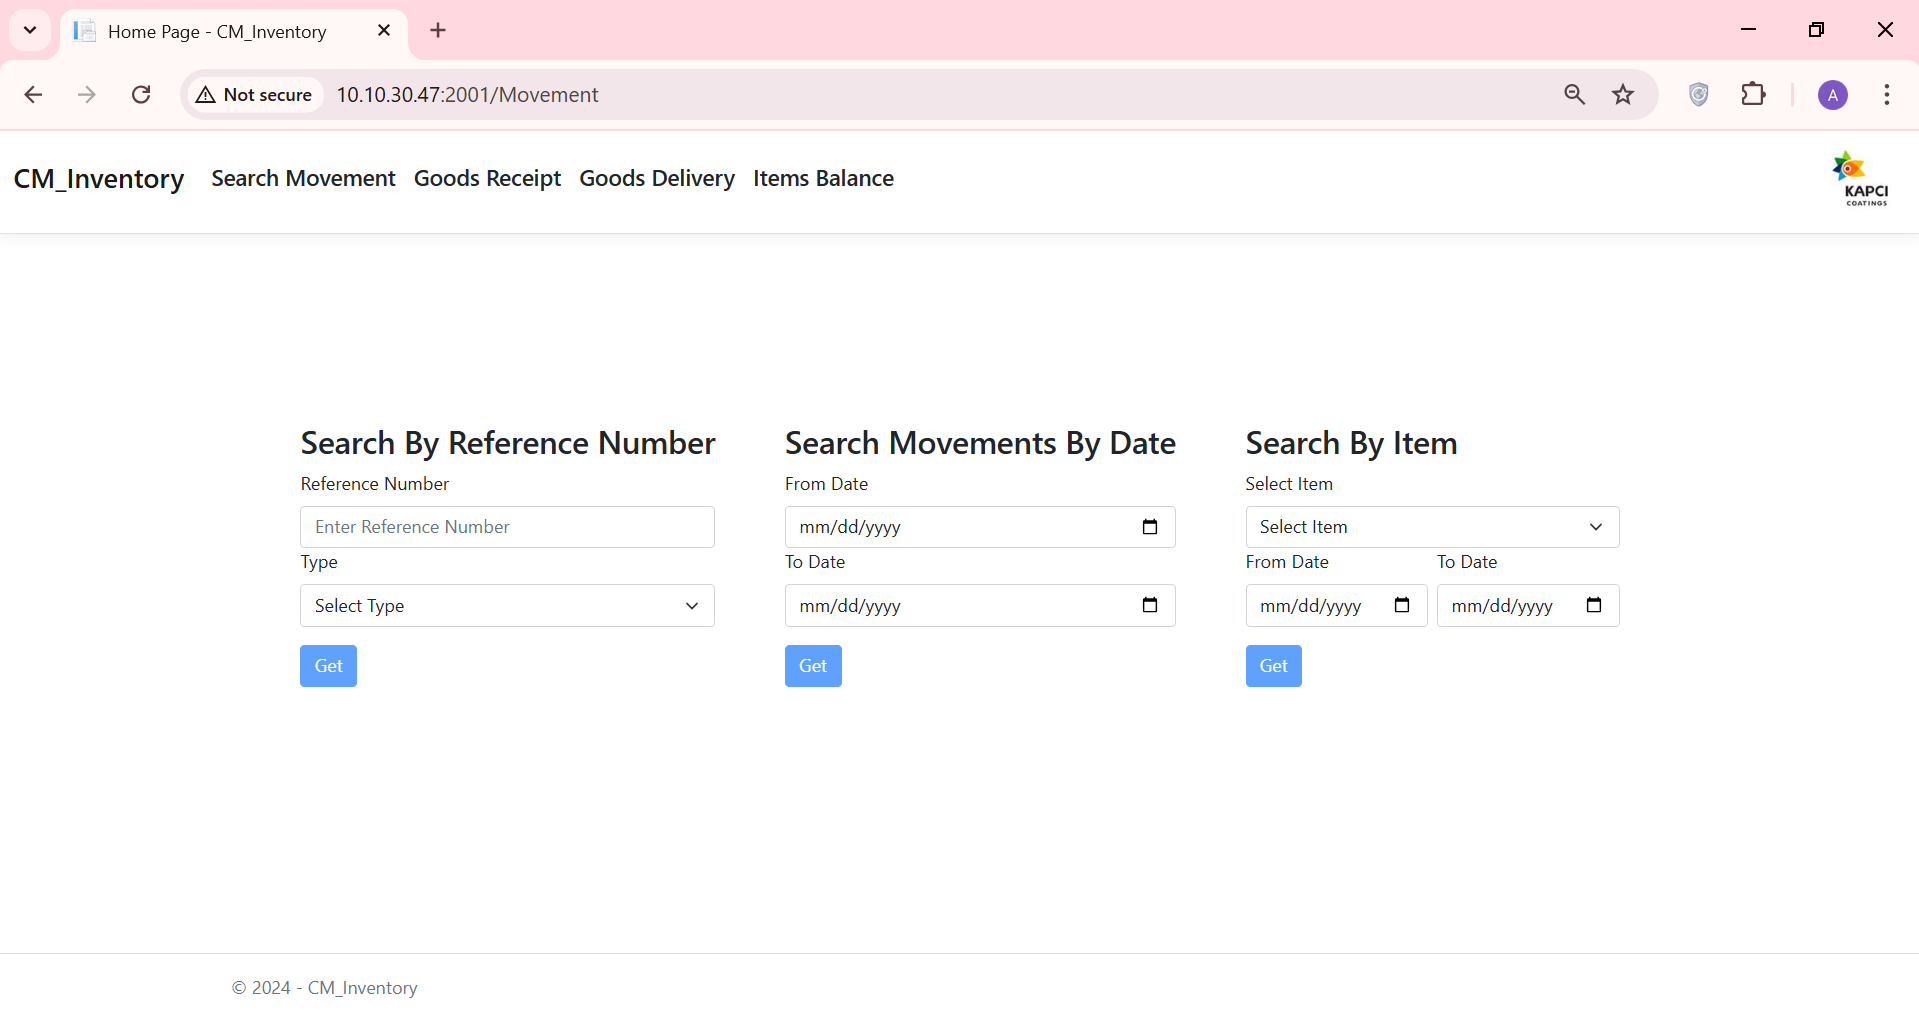
Task: Click the forward navigation arrow
Action: [87, 94]
